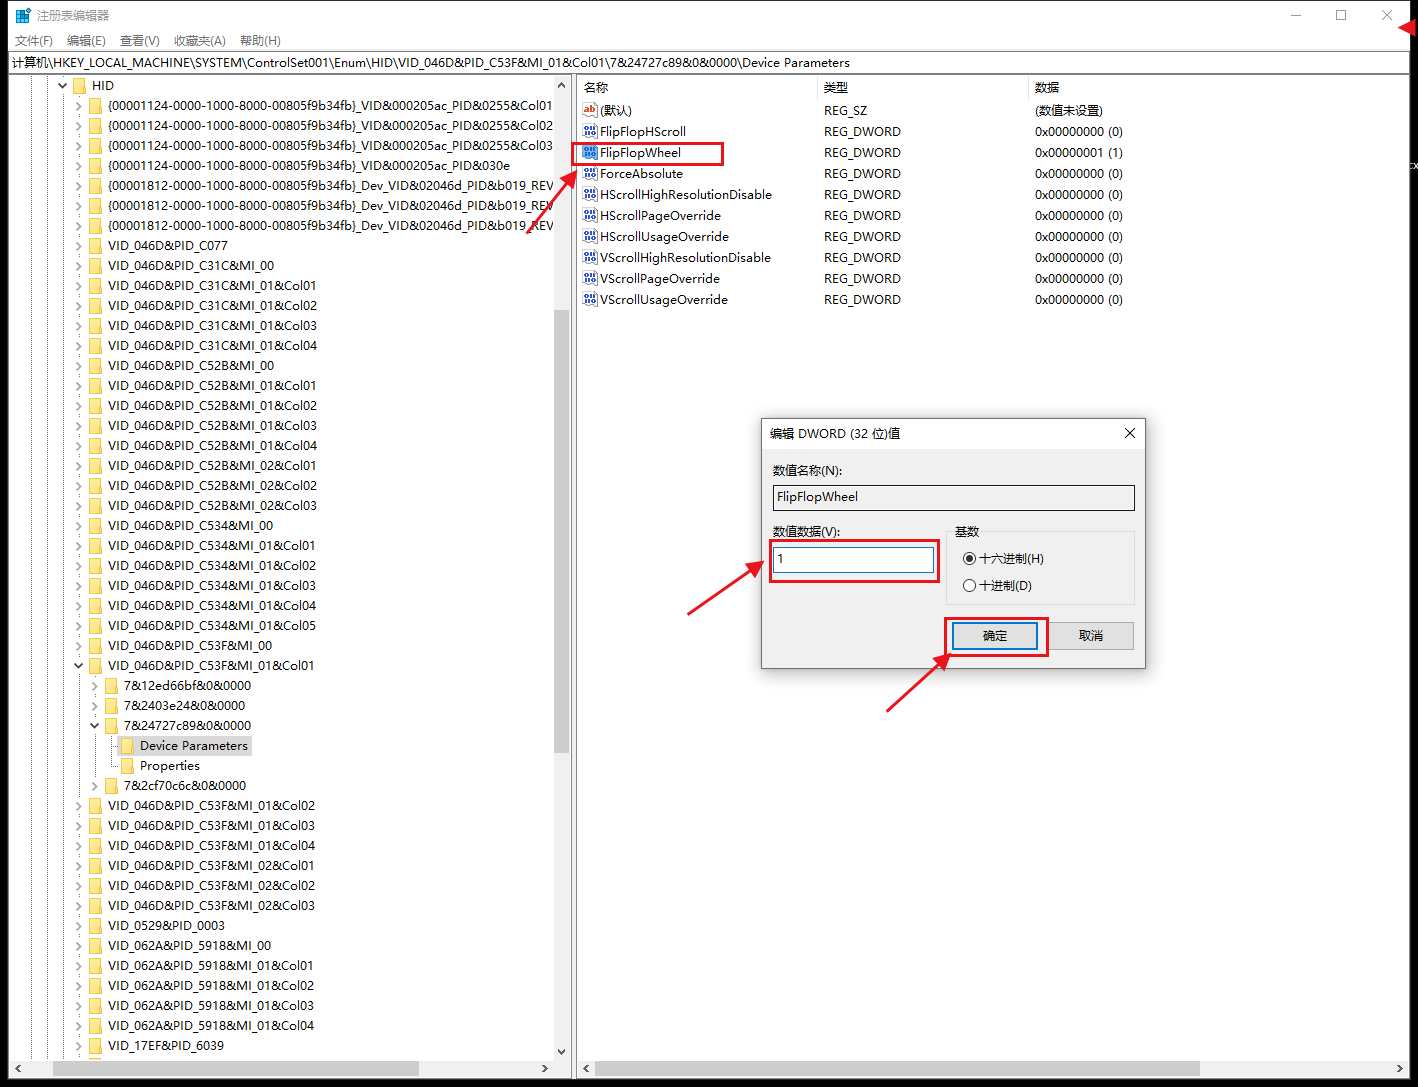Viewport: 1418px width, 1087px height.
Task: Click the VScrollHighResolutionDisable DWORD icon
Action: 590,257
